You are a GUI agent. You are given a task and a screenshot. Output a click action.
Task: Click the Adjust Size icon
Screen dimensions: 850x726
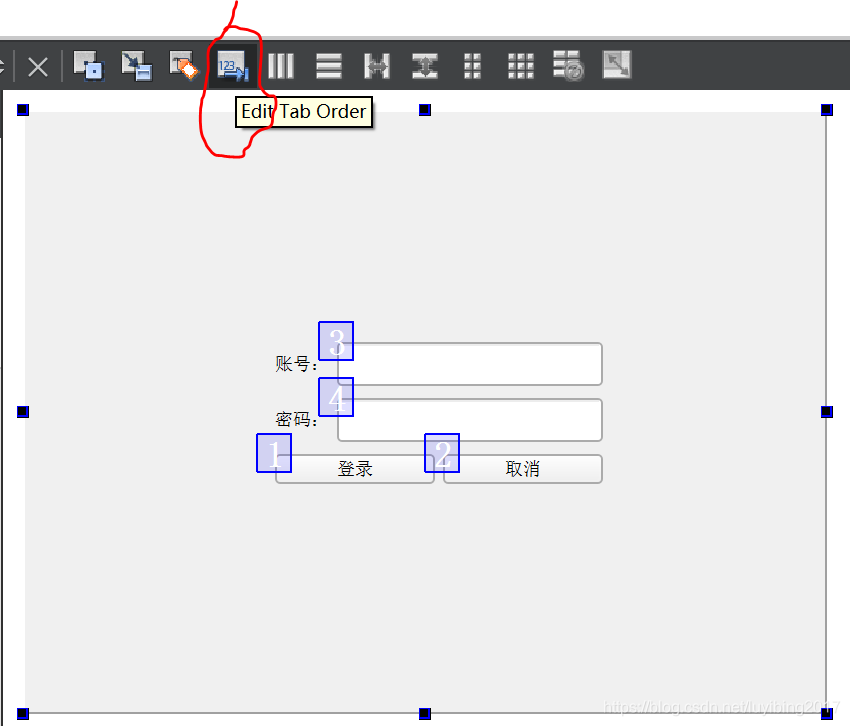[x=617, y=65]
